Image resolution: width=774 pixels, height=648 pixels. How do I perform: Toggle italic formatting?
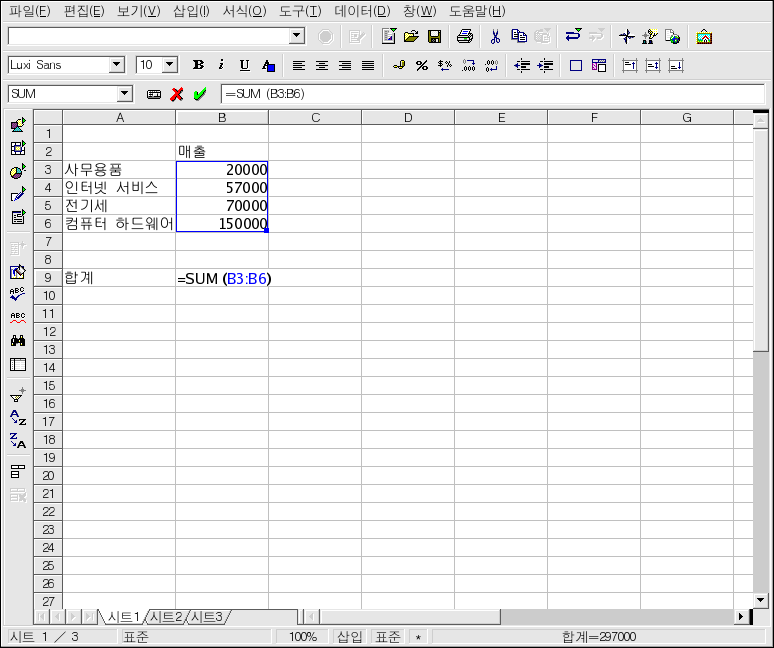click(221, 65)
